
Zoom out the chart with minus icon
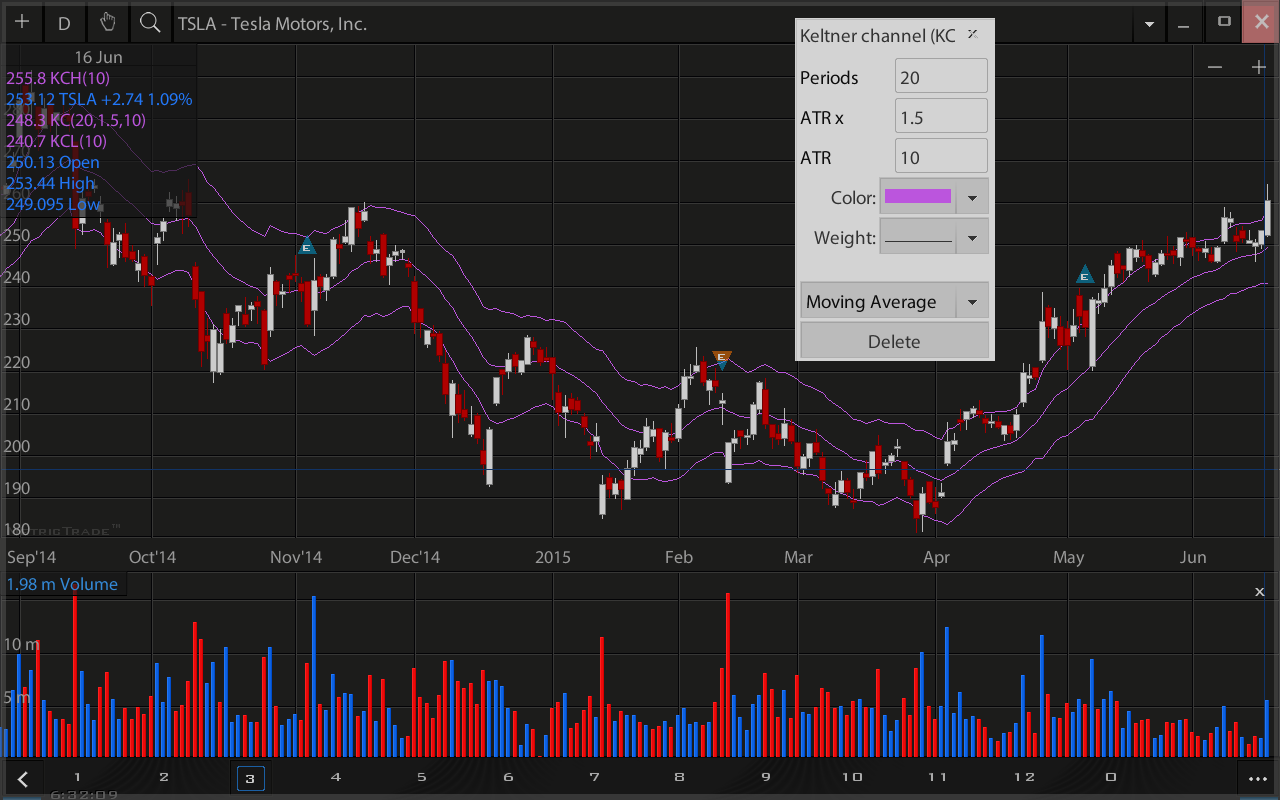click(1215, 67)
